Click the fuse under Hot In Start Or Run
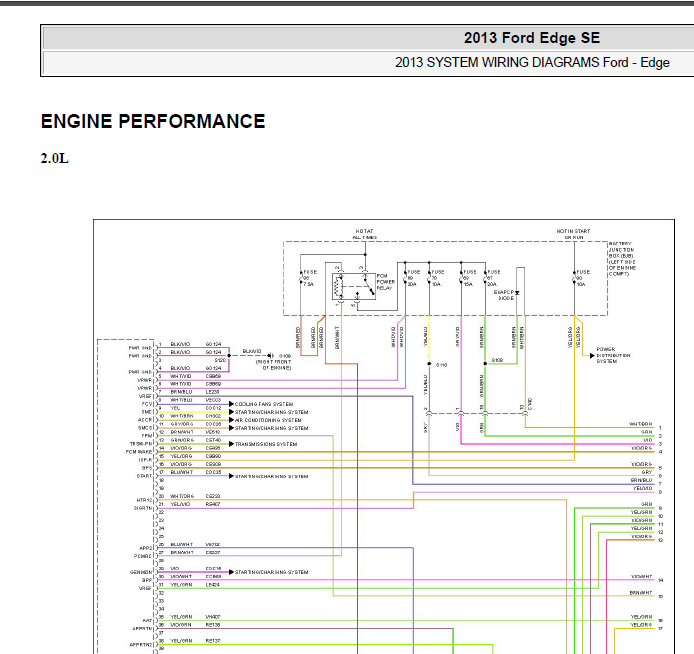The image size is (694, 654). pyautogui.click(x=574, y=278)
